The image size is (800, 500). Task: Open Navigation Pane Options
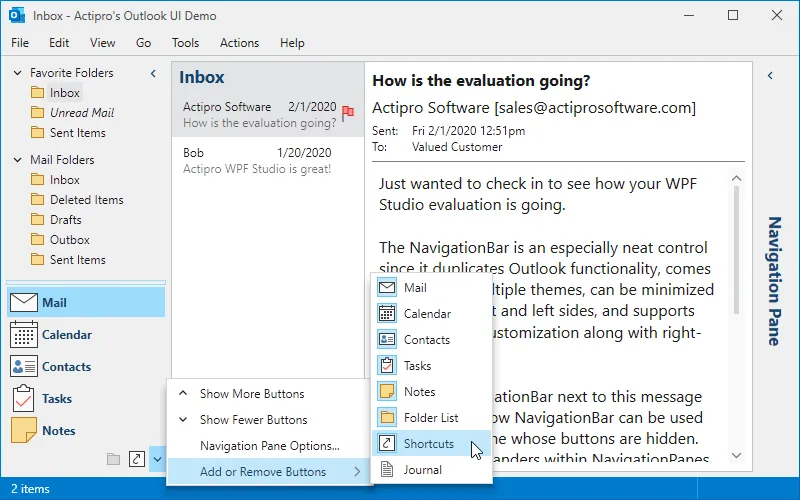(x=268, y=445)
